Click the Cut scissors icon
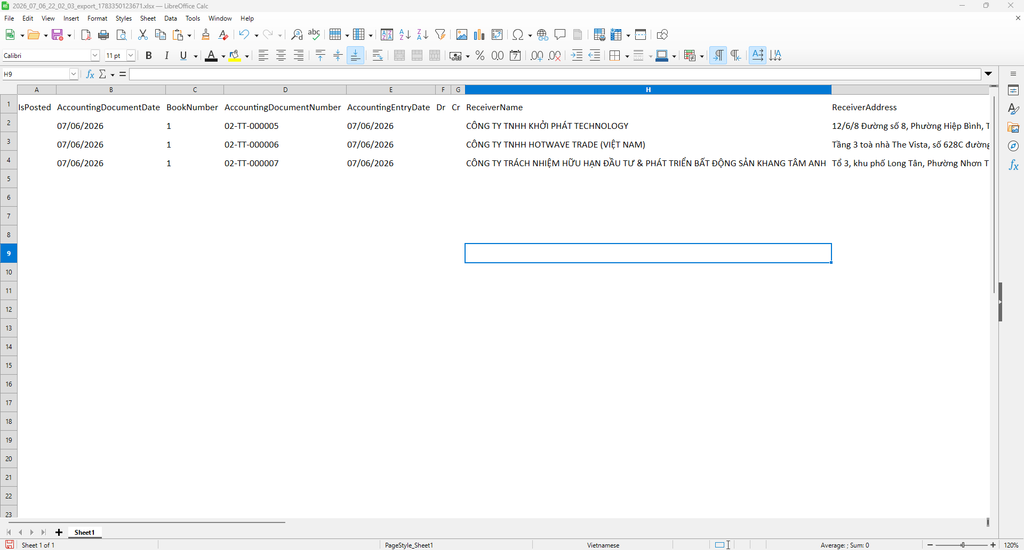Screen dimensions: 1024x550 (142, 35)
